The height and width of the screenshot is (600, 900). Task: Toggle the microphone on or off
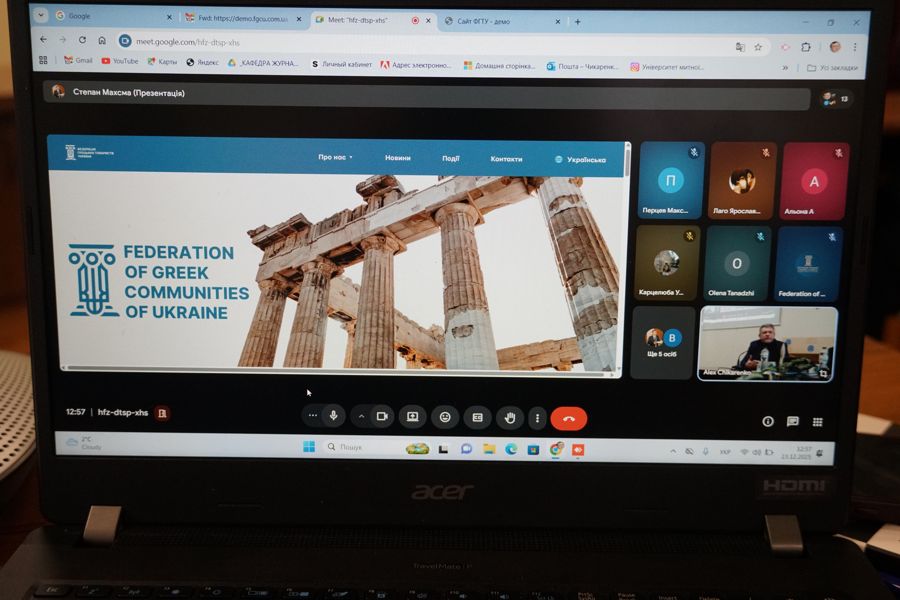click(x=333, y=416)
